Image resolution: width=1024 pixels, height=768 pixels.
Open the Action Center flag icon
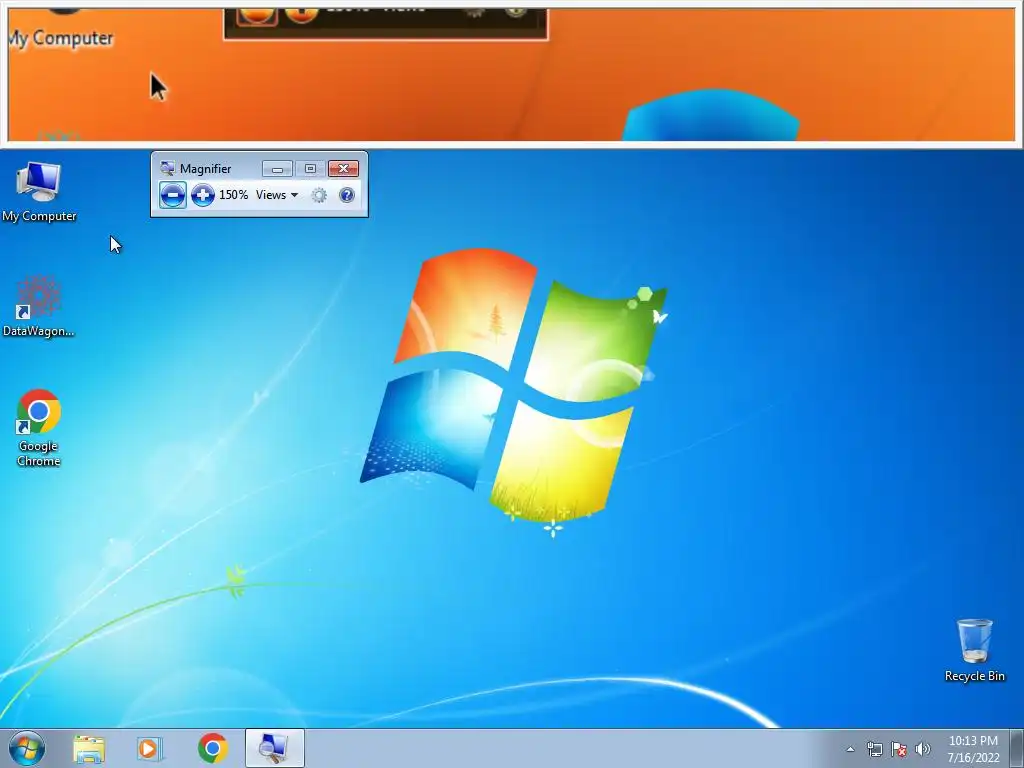click(899, 749)
